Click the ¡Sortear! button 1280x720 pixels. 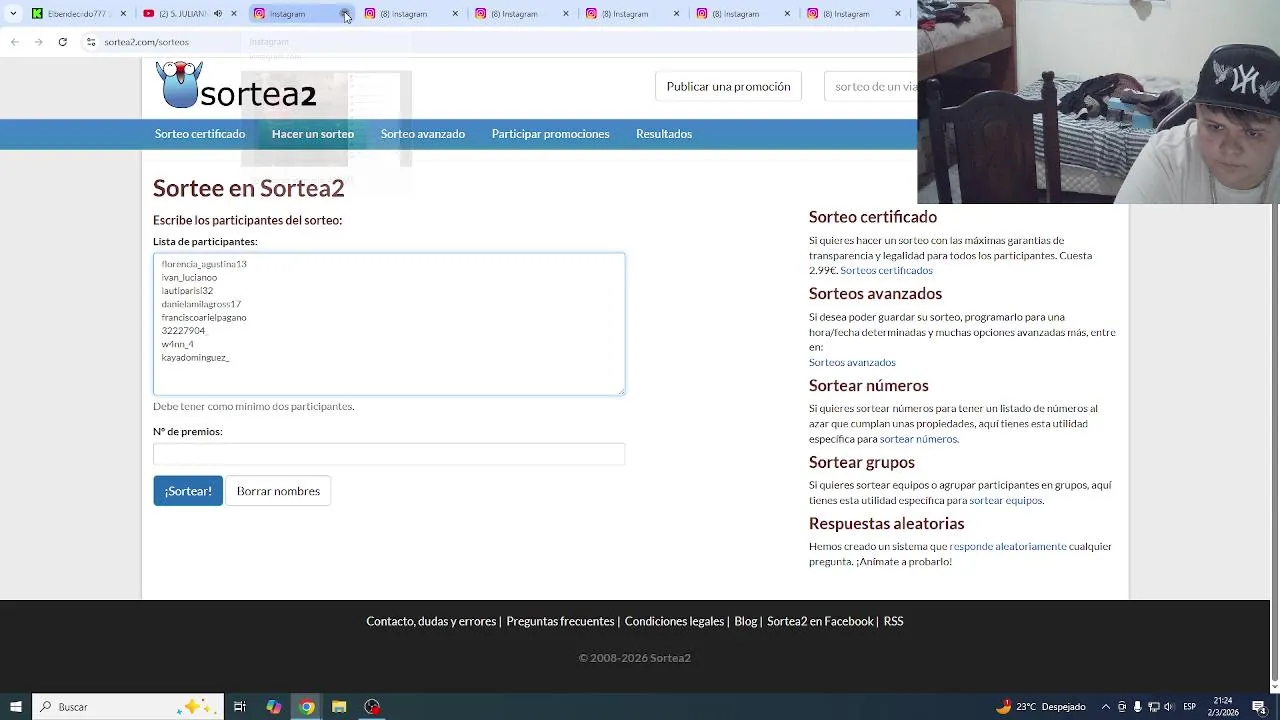click(x=188, y=491)
